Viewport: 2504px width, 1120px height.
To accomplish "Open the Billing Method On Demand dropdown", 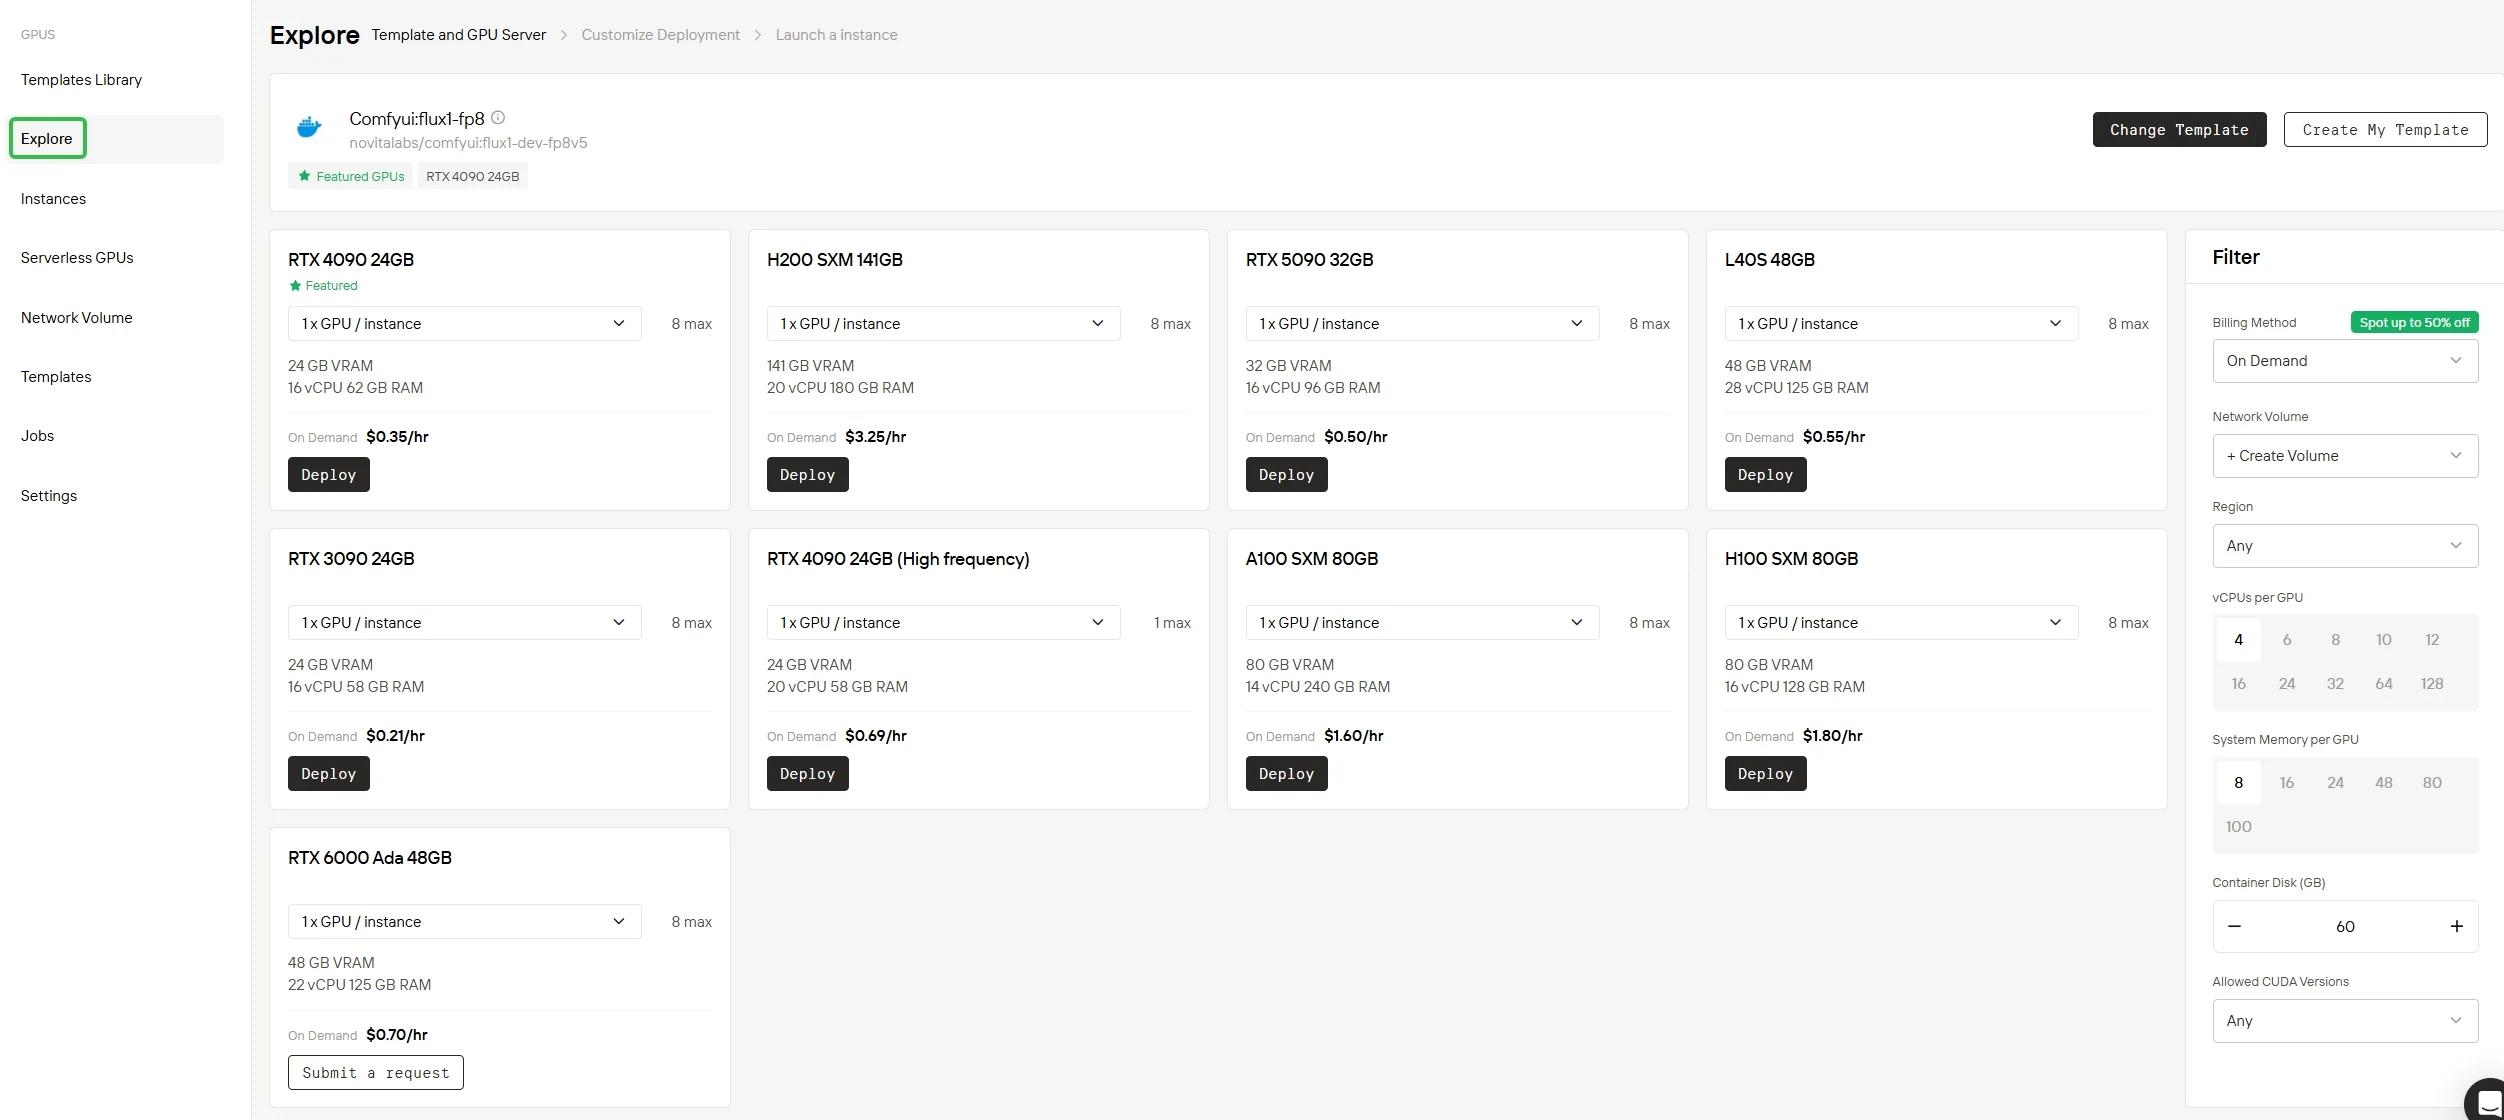I will [x=2345, y=361].
